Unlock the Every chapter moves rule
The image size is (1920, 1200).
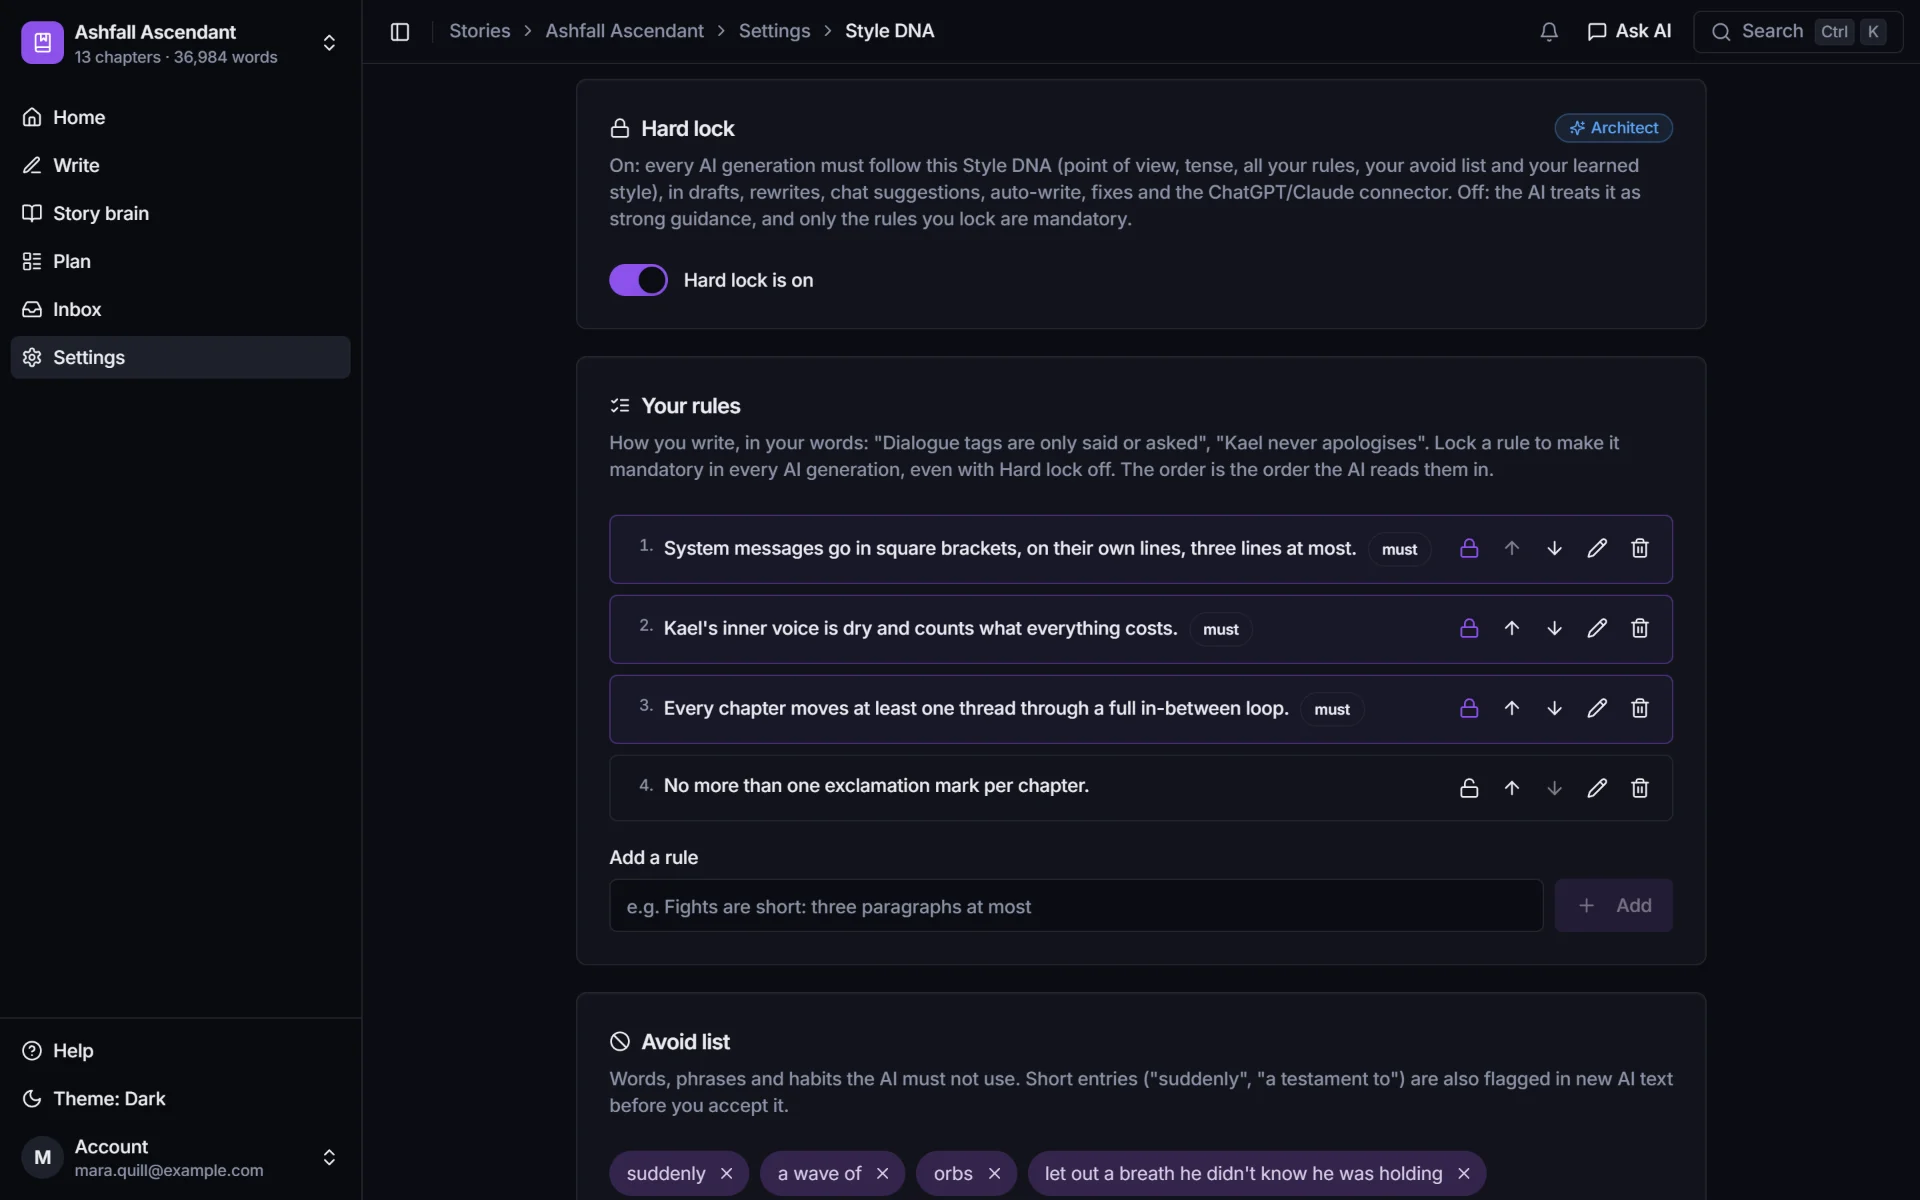(x=1468, y=708)
